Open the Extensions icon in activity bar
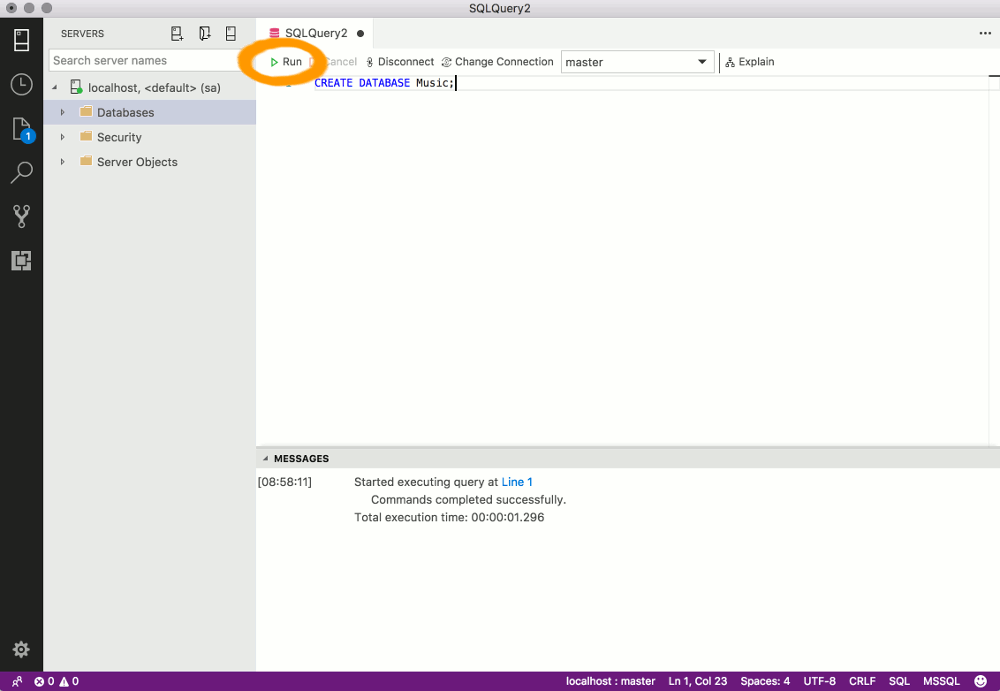The height and width of the screenshot is (691, 1000). point(21,260)
